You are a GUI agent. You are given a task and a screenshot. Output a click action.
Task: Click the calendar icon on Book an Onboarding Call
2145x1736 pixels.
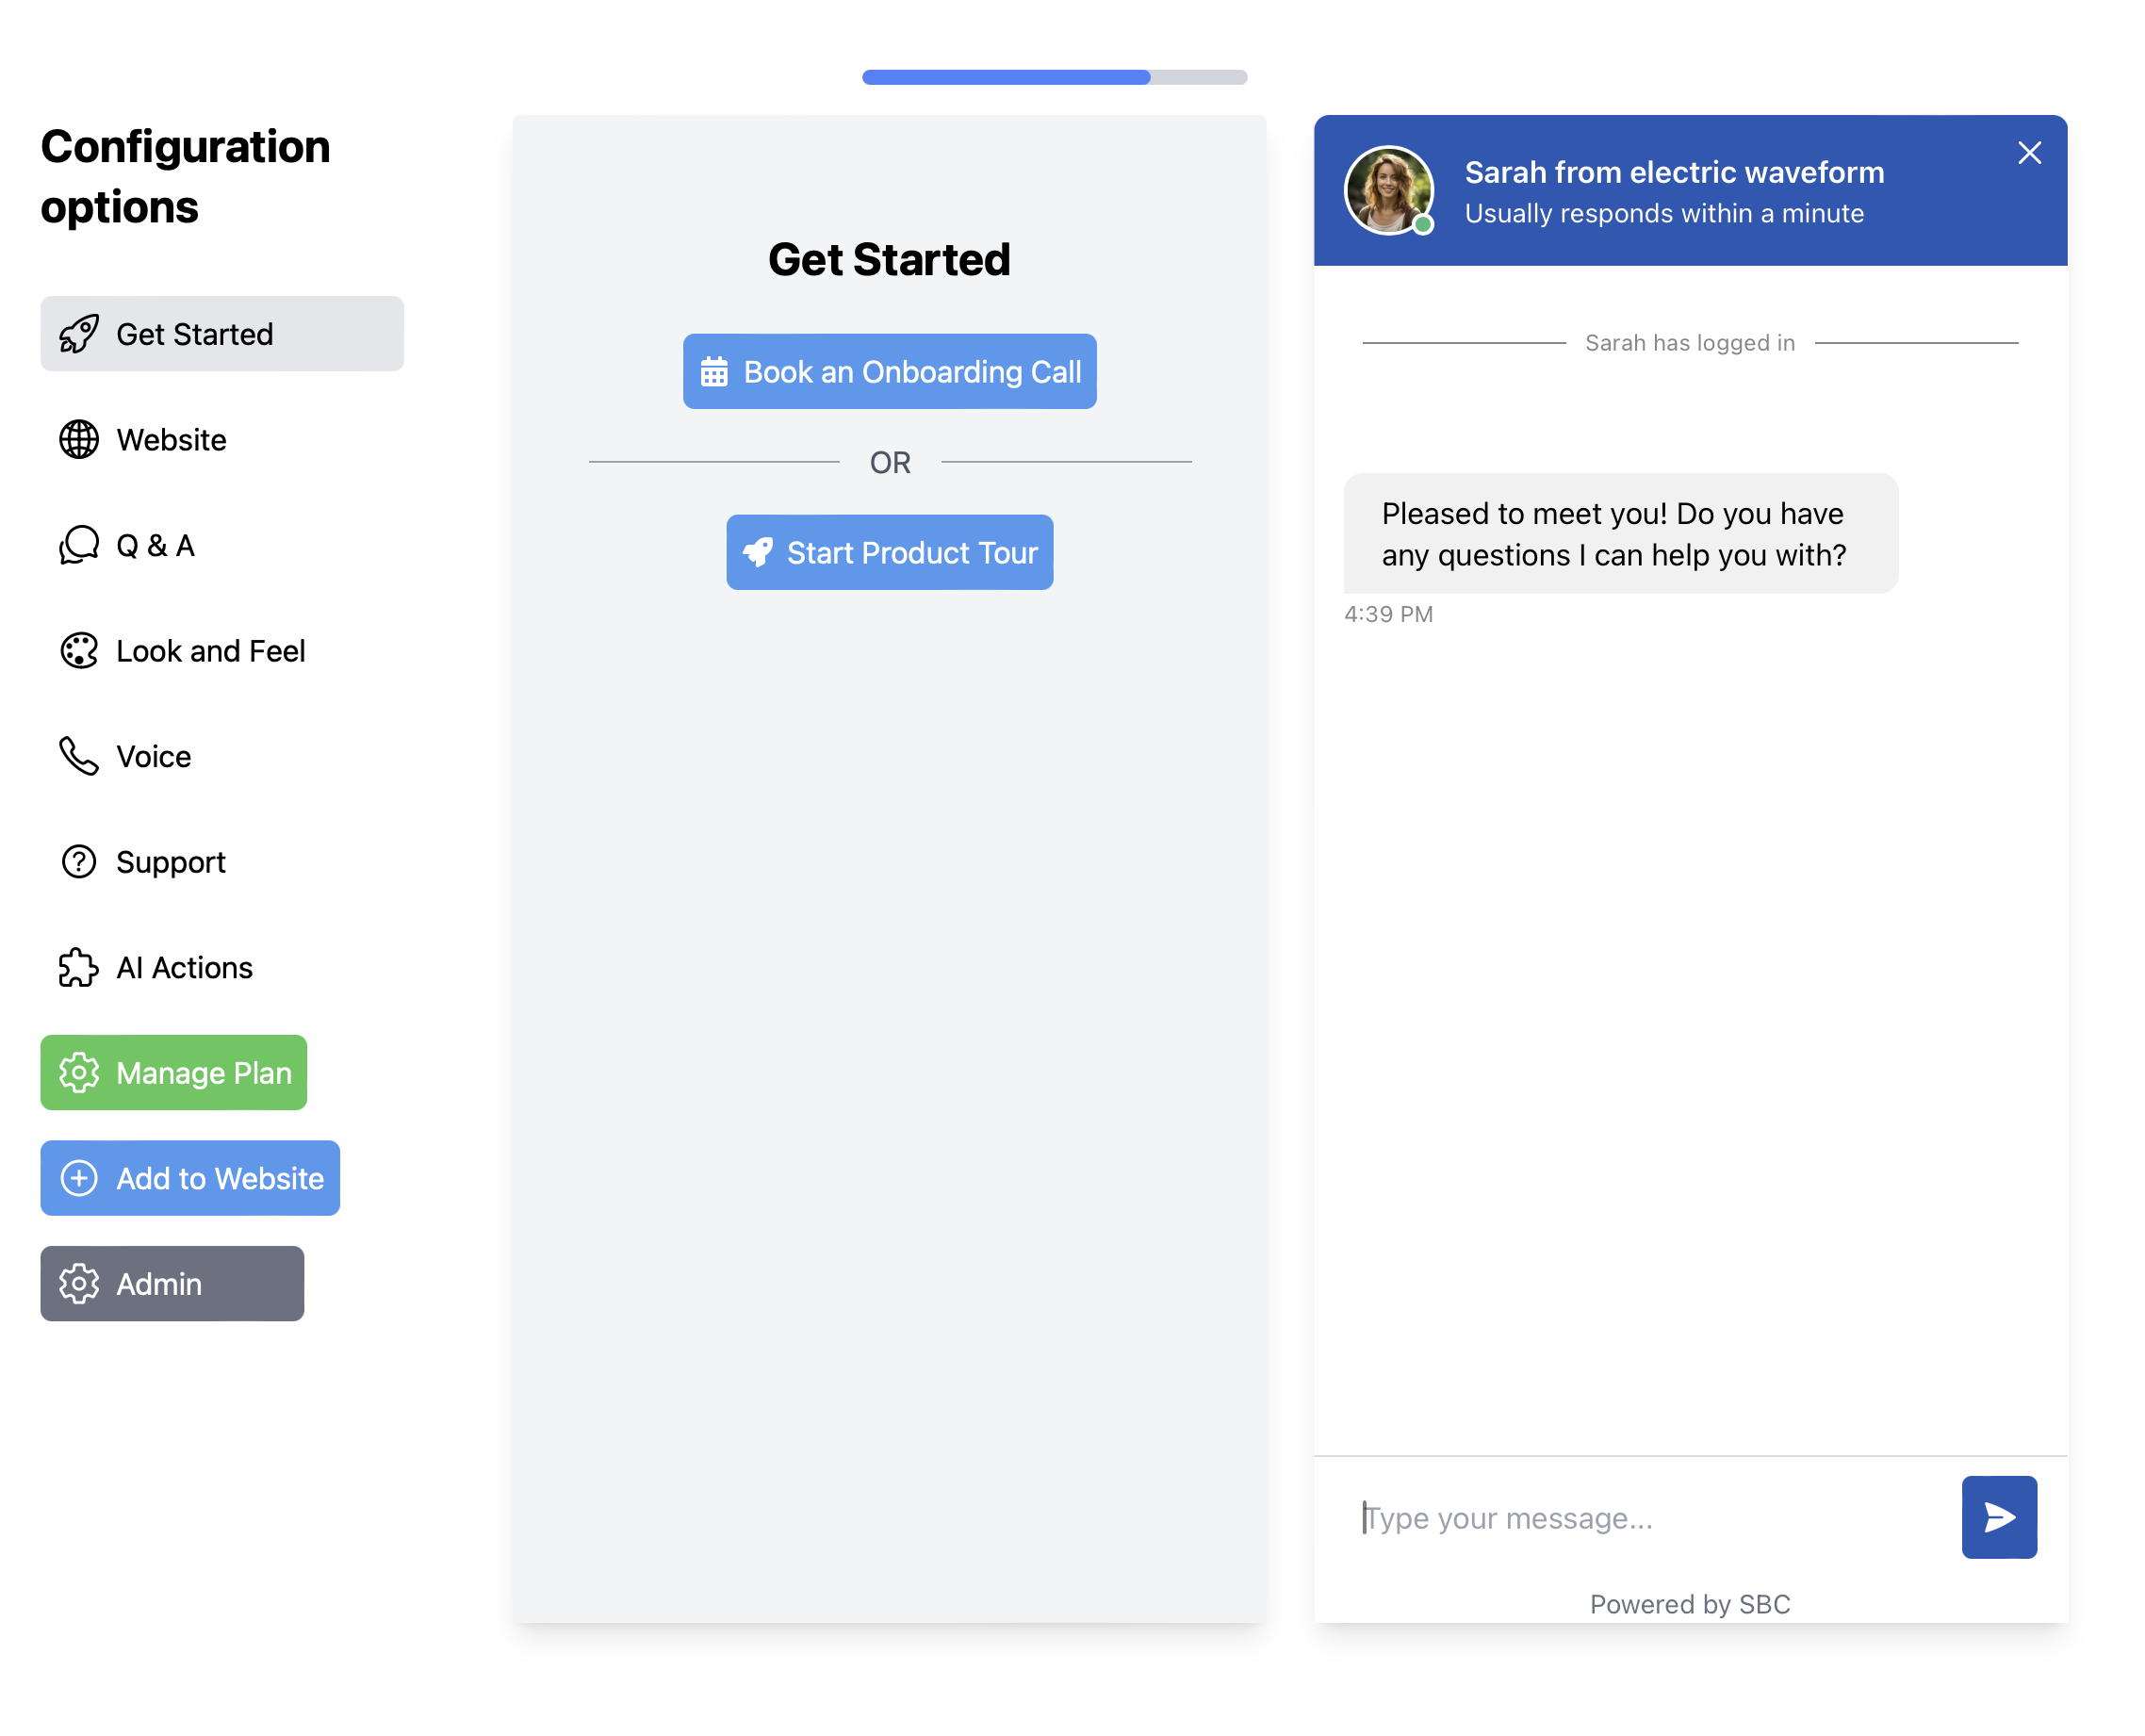click(x=714, y=371)
